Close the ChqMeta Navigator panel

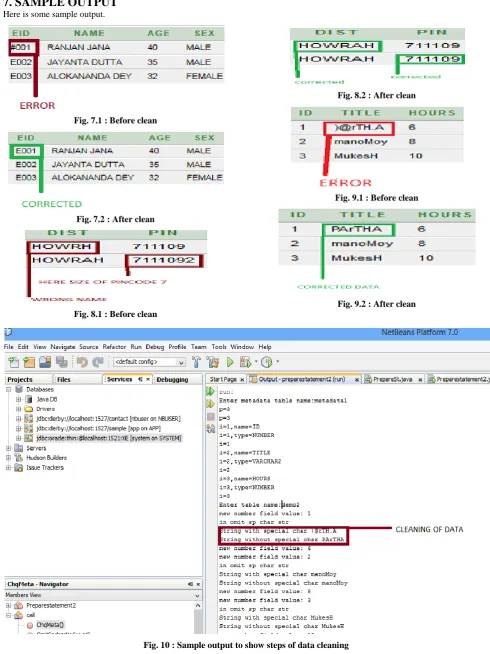(198, 584)
